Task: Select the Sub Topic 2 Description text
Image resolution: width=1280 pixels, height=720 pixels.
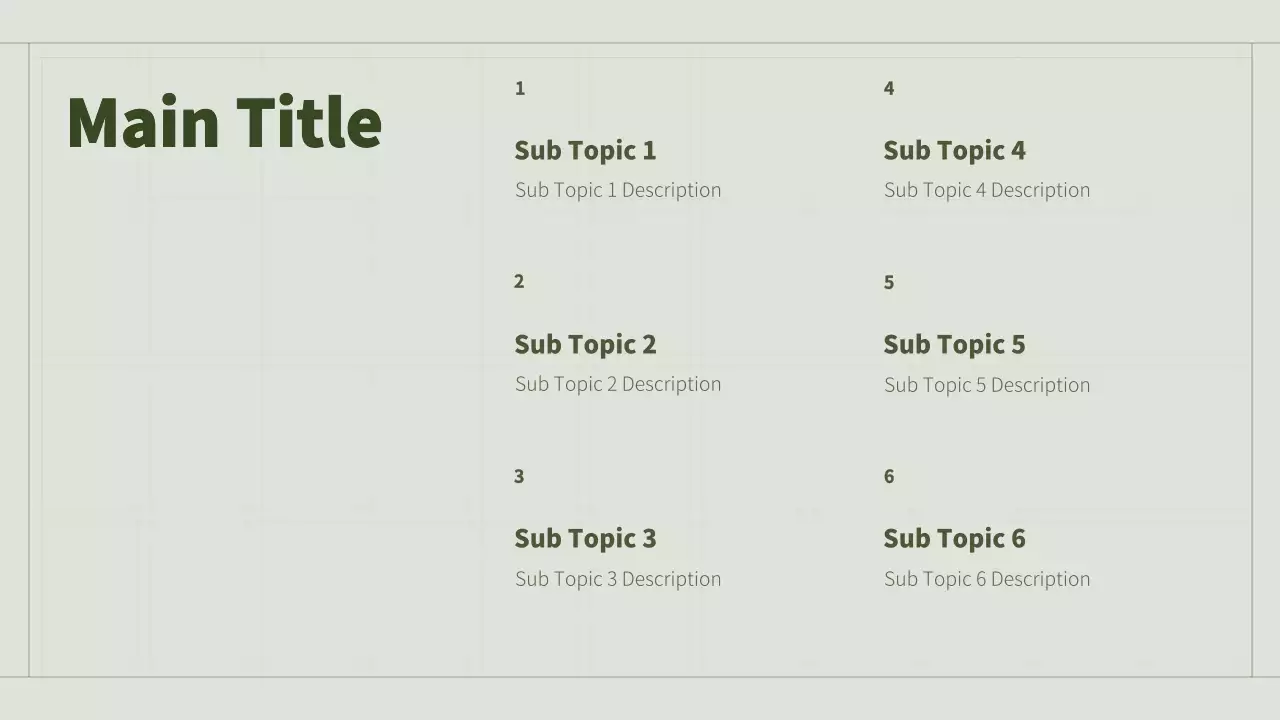Action: (618, 384)
